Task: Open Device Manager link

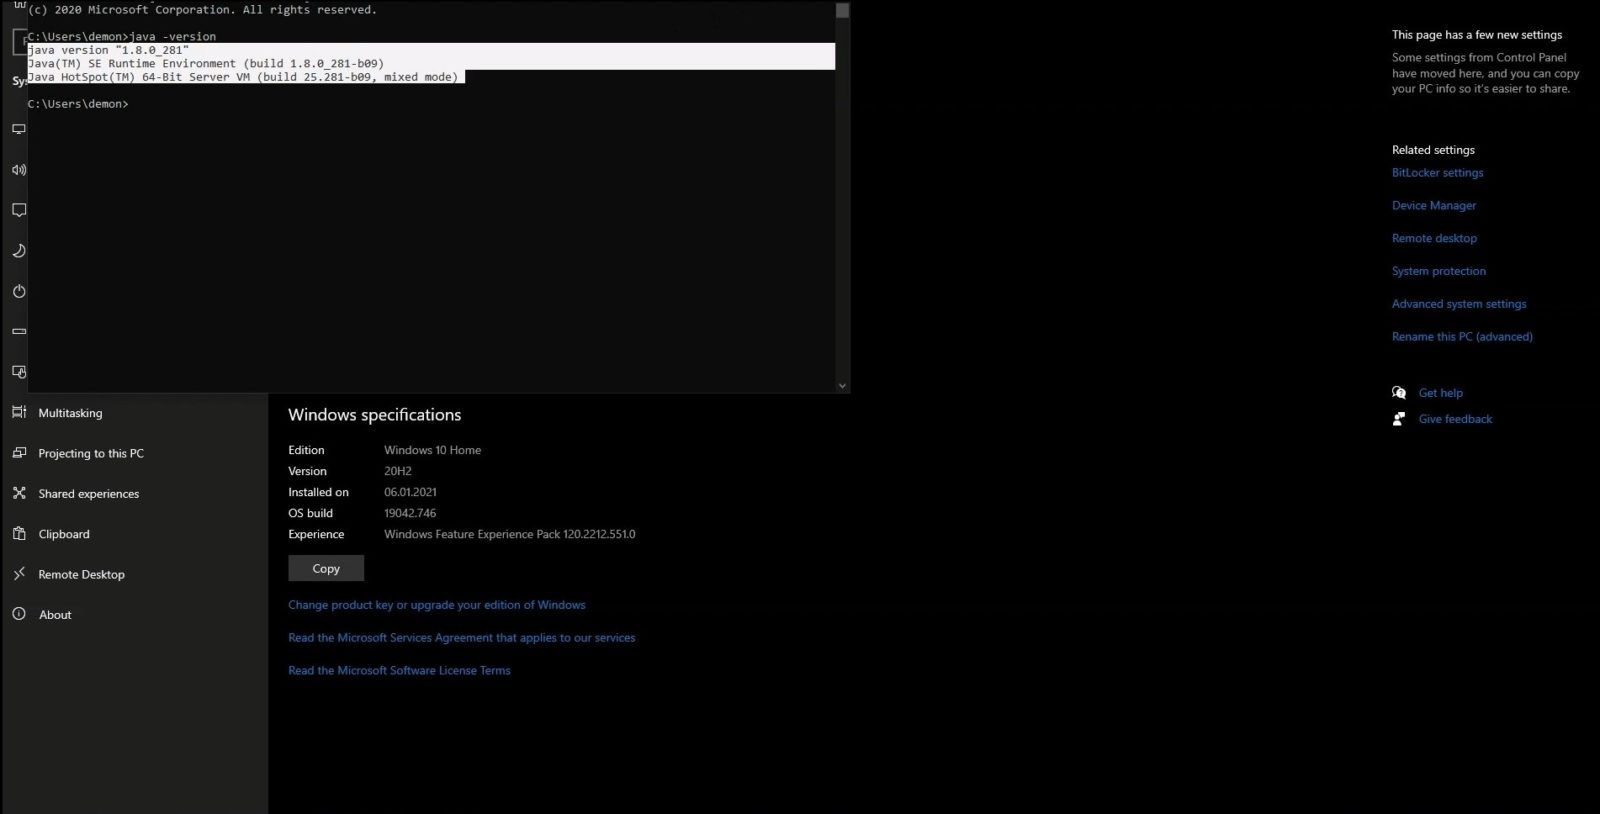Action: pyautogui.click(x=1434, y=206)
